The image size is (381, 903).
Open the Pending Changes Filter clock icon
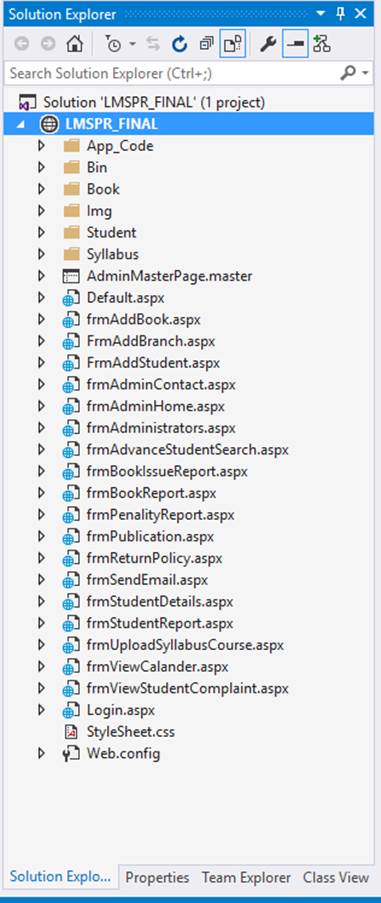(x=113, y=44)
